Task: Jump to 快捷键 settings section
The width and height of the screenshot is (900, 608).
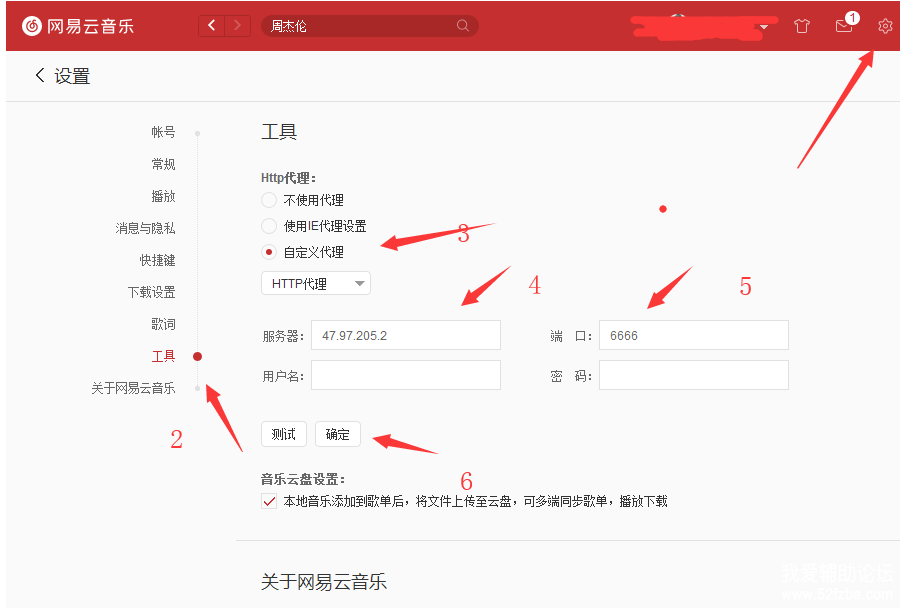Action: pyautogui.click(x=157, y=260)
